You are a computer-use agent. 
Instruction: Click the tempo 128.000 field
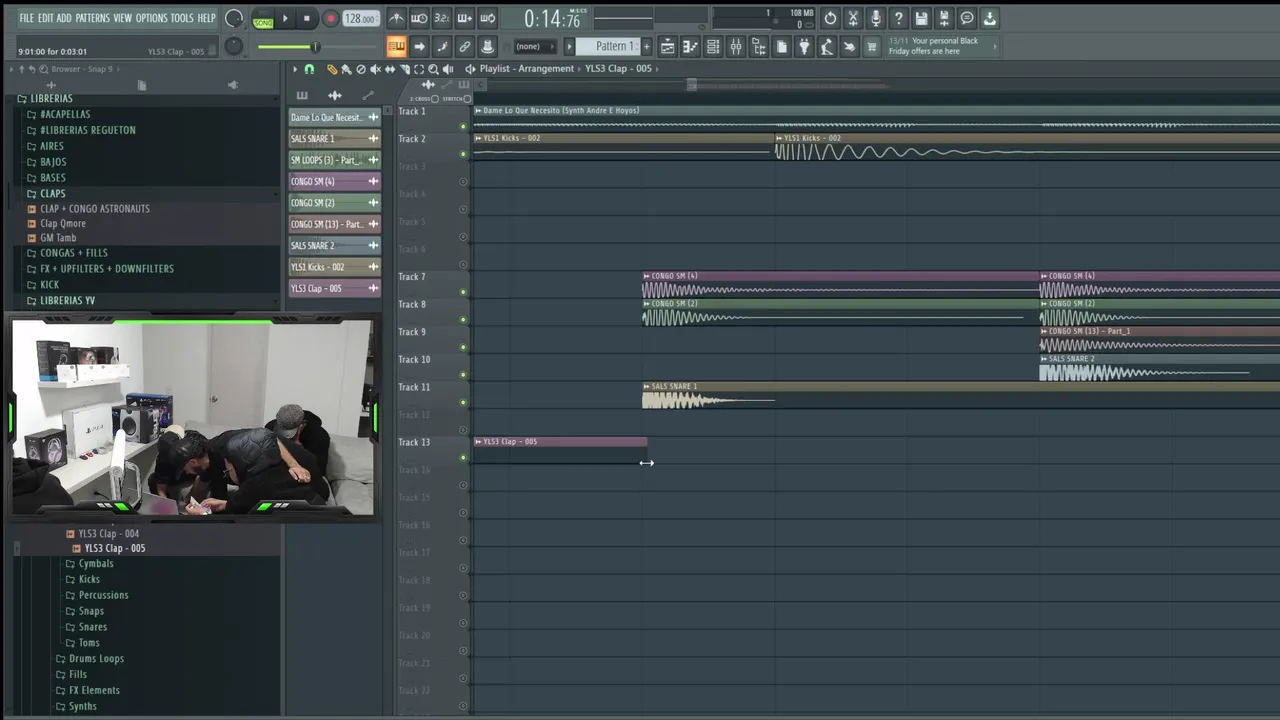(360, 19)
